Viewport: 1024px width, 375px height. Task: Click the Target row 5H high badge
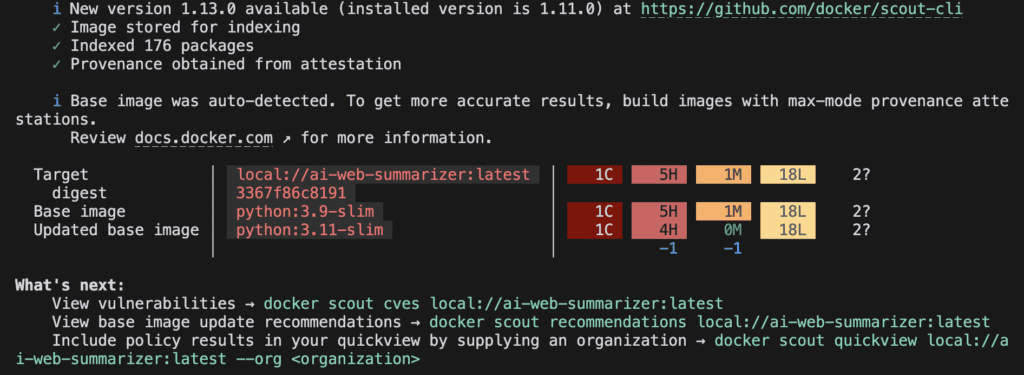pos(659,175)
